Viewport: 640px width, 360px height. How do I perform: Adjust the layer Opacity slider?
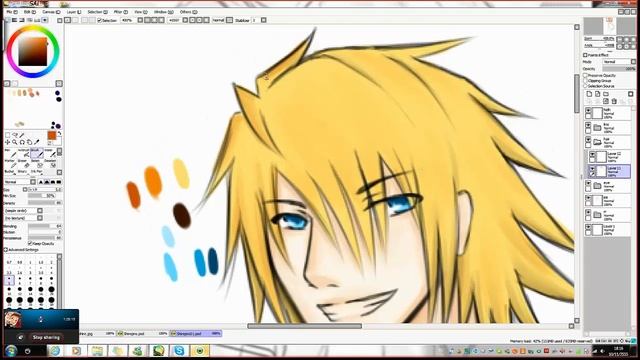(x=619, y=69)
